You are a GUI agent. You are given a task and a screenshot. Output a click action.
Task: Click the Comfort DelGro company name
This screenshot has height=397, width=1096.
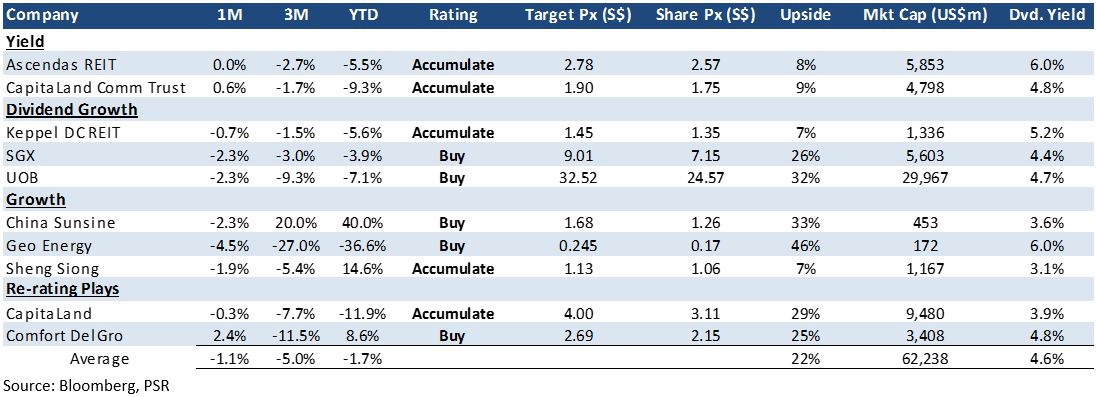click(x=64, y=336)
